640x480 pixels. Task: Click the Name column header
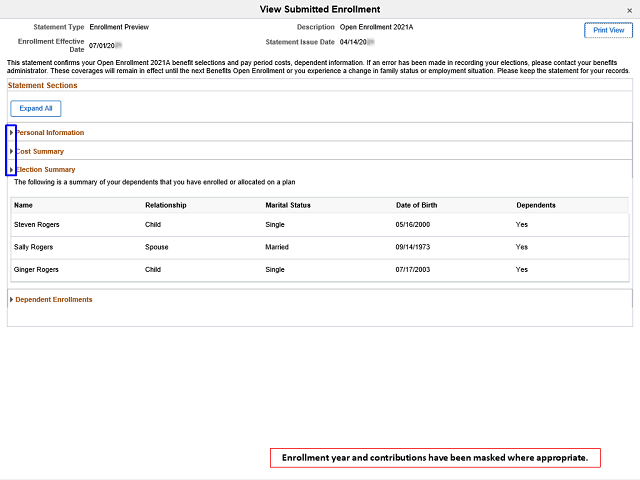[23, 205]
